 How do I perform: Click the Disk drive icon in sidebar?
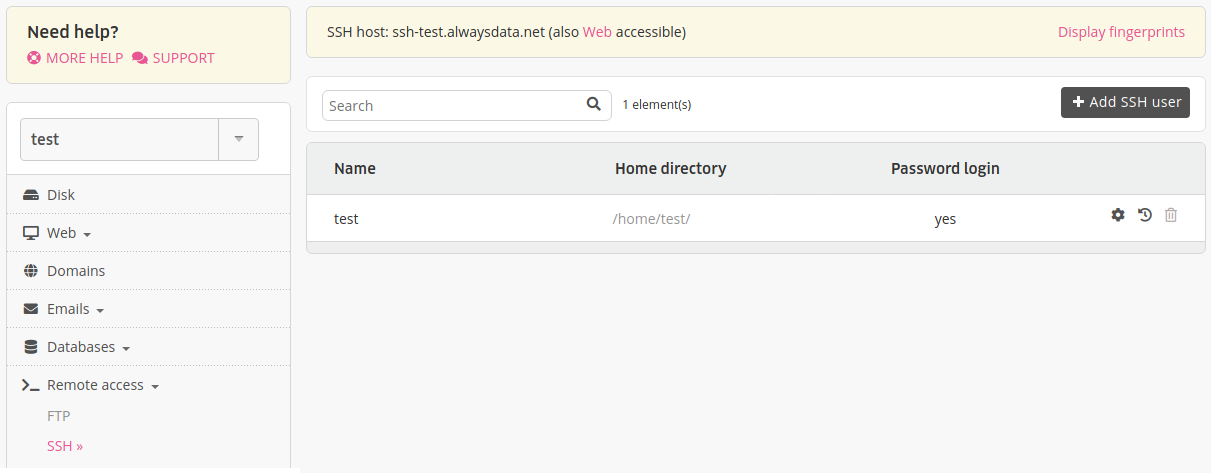31,195
